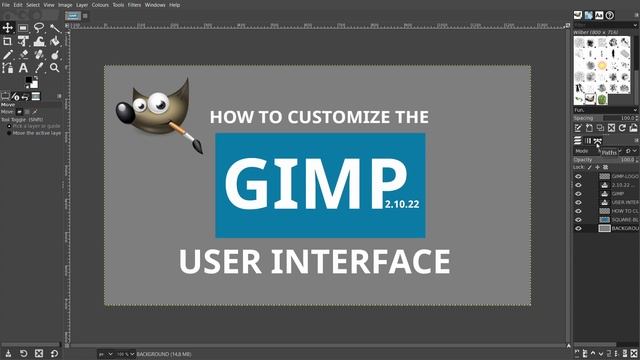
Task: Open the File menu
Action: (6, 5)
